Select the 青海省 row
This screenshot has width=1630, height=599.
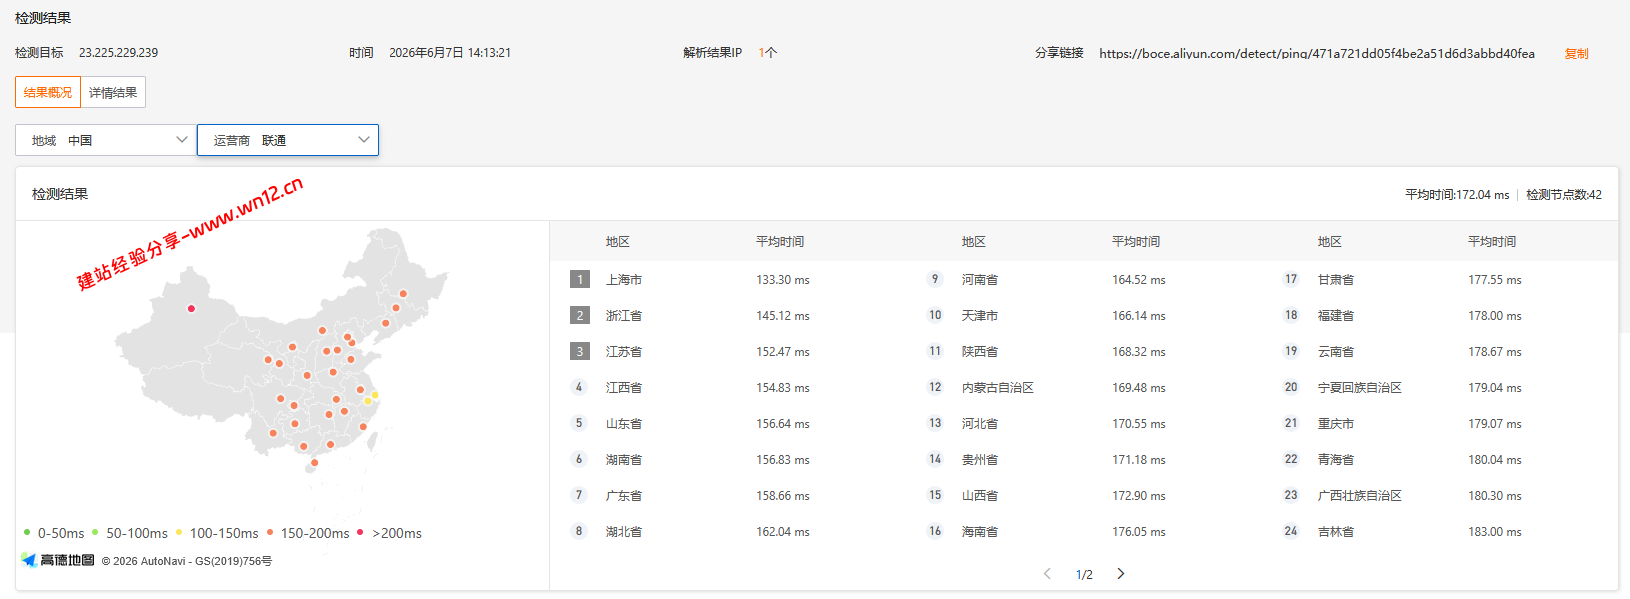1440,460
